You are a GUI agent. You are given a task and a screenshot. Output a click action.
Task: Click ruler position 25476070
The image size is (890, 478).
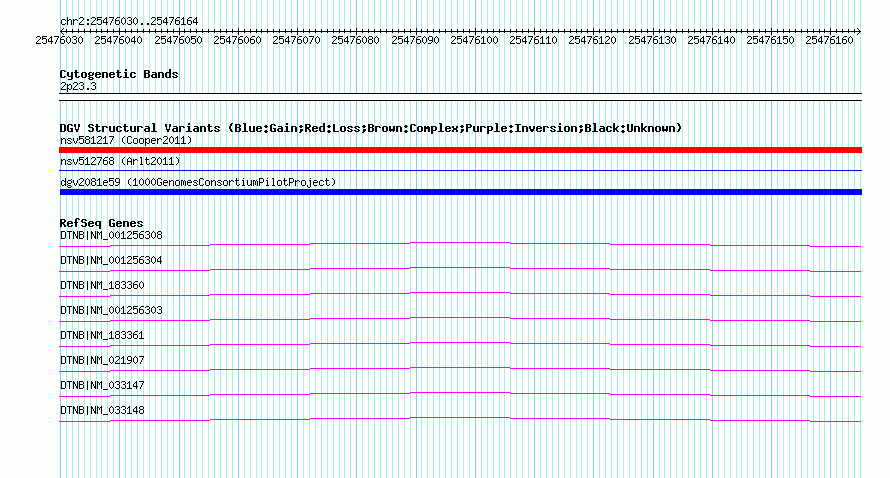coord(296,40)
